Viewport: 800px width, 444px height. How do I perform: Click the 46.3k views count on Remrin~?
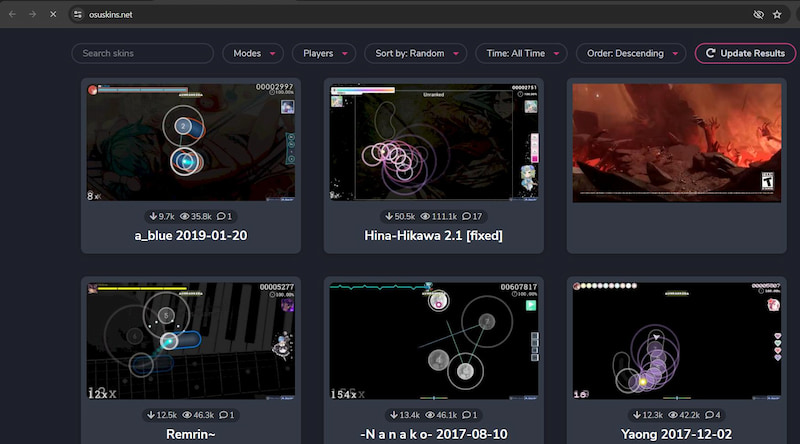click(x=198, y=415)
